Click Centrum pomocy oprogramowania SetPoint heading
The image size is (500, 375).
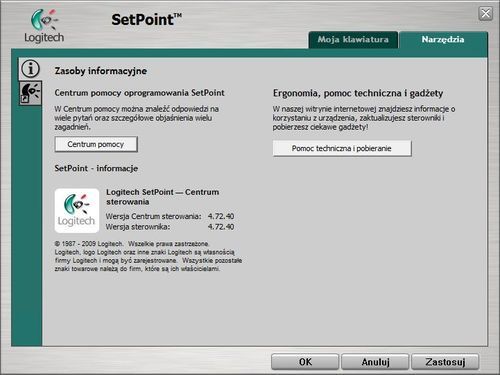(139, 93)
